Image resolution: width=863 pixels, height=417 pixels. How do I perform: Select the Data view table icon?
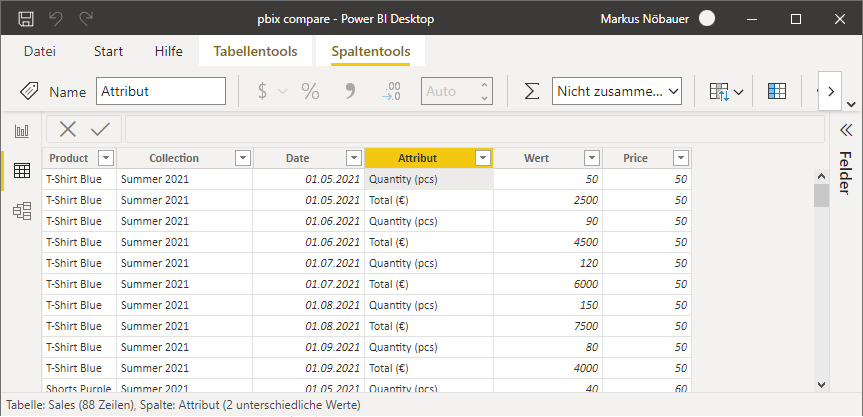(21, 171)
